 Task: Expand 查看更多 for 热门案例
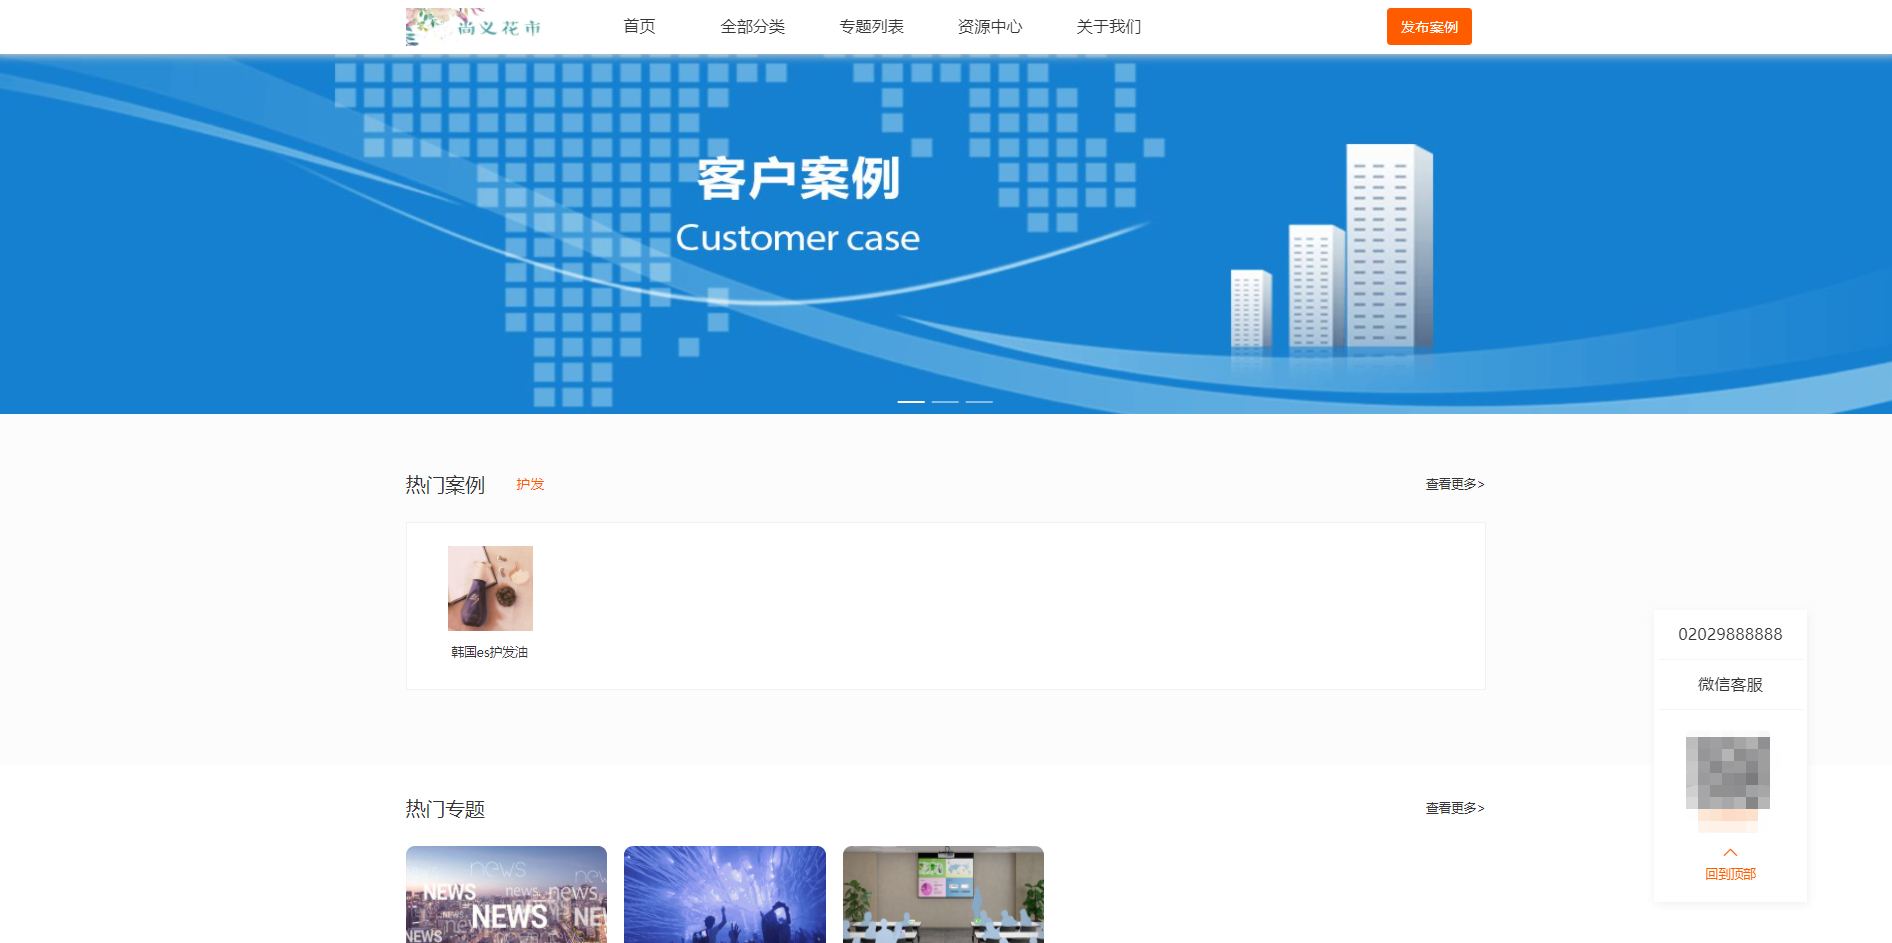(1454, 484)
